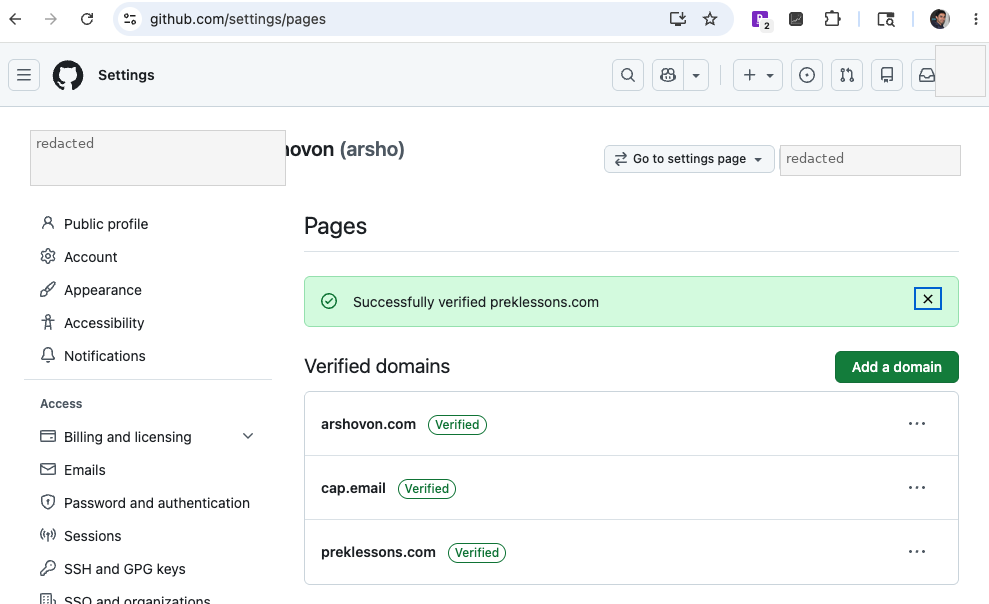Go back with the browser back arrow
The width and height of the screenshot is (989, 604).
(16, 19)
